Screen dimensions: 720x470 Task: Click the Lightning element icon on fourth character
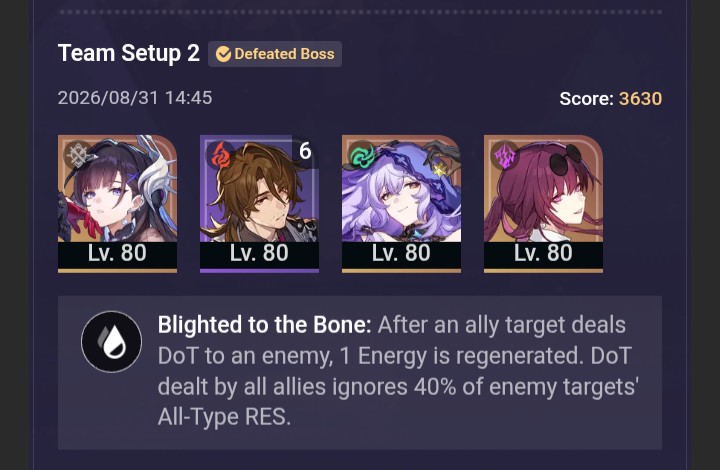[x=504, y=155]
